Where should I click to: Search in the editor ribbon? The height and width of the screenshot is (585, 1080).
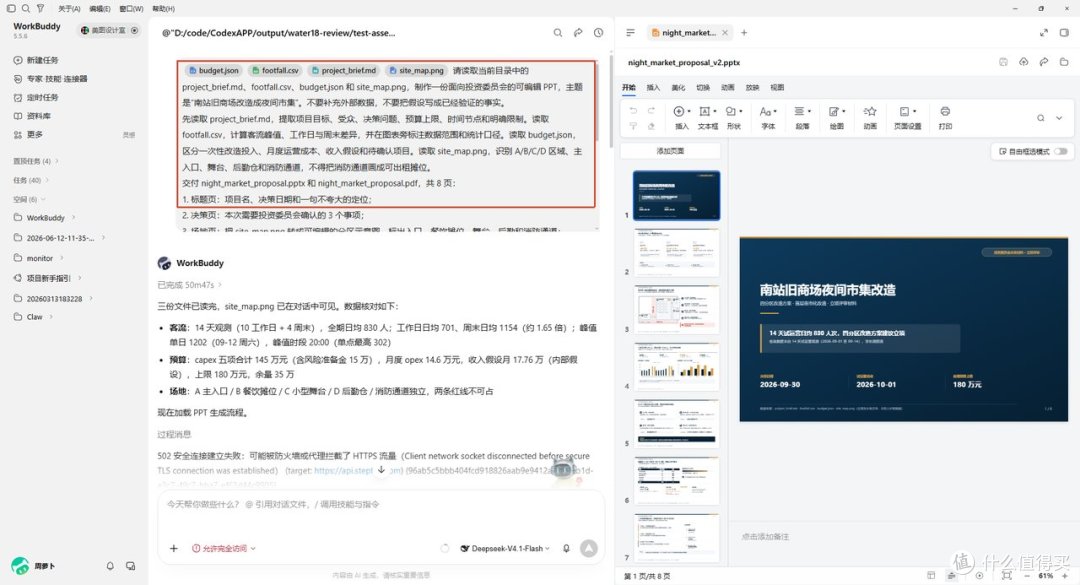pyautogui.click(x=1041, y=118)
